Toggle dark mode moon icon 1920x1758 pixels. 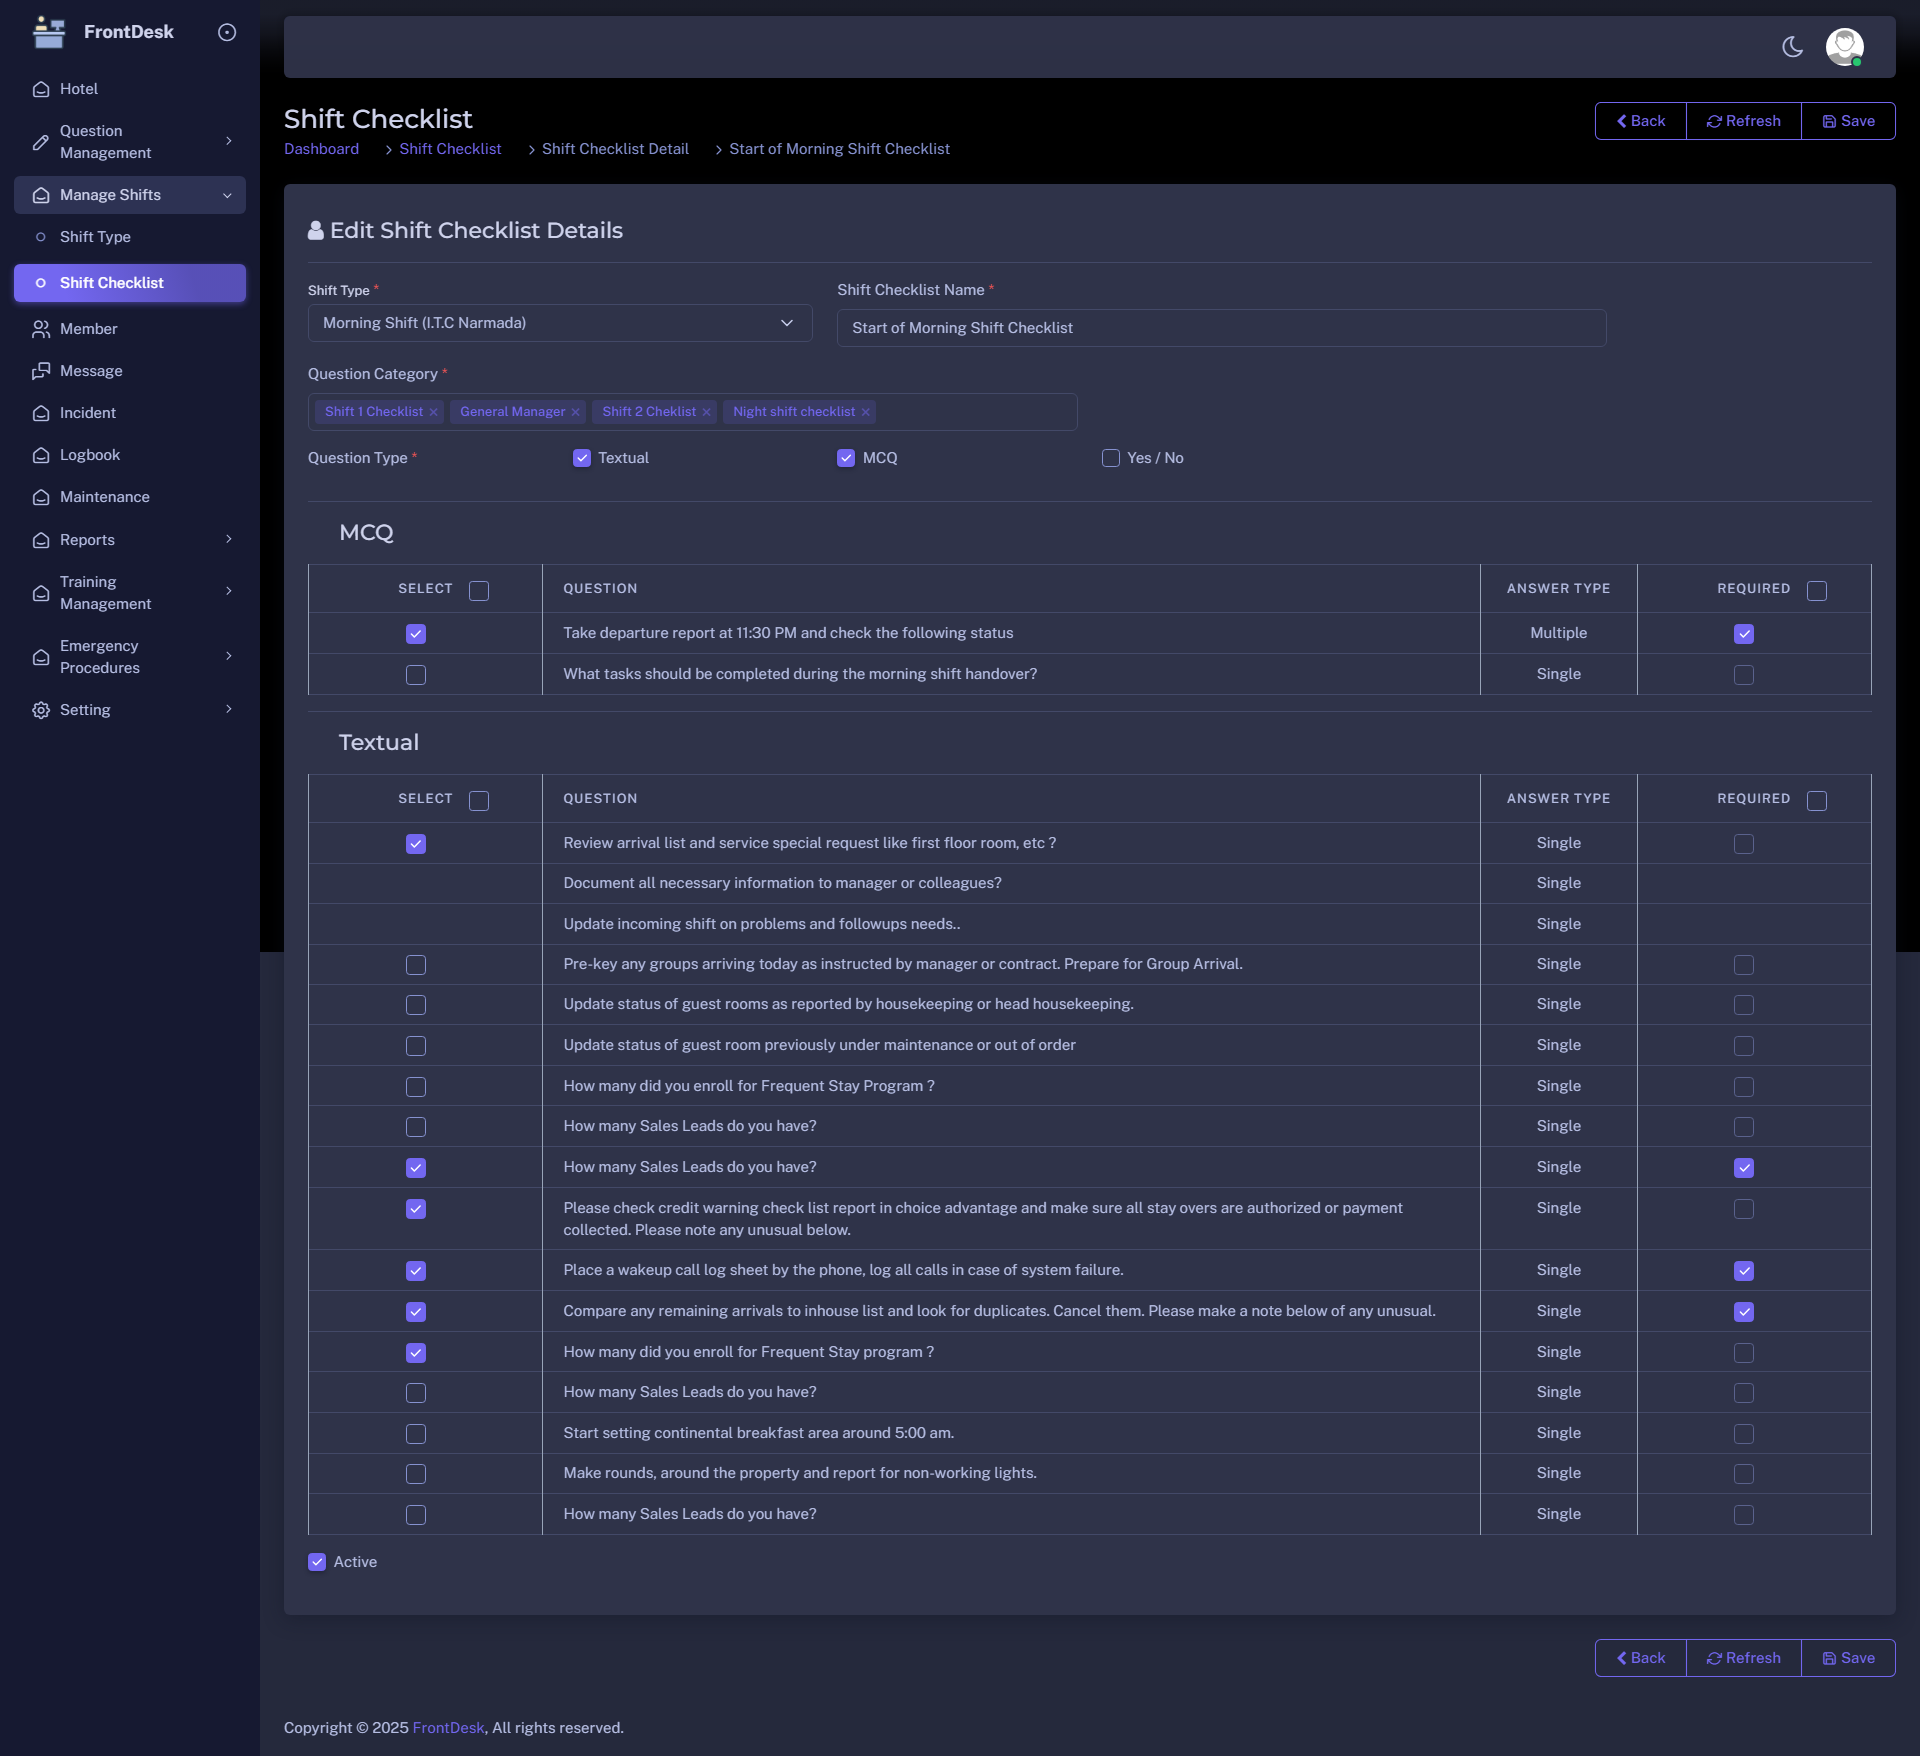pyautogui.click(x=1792, y=47)
